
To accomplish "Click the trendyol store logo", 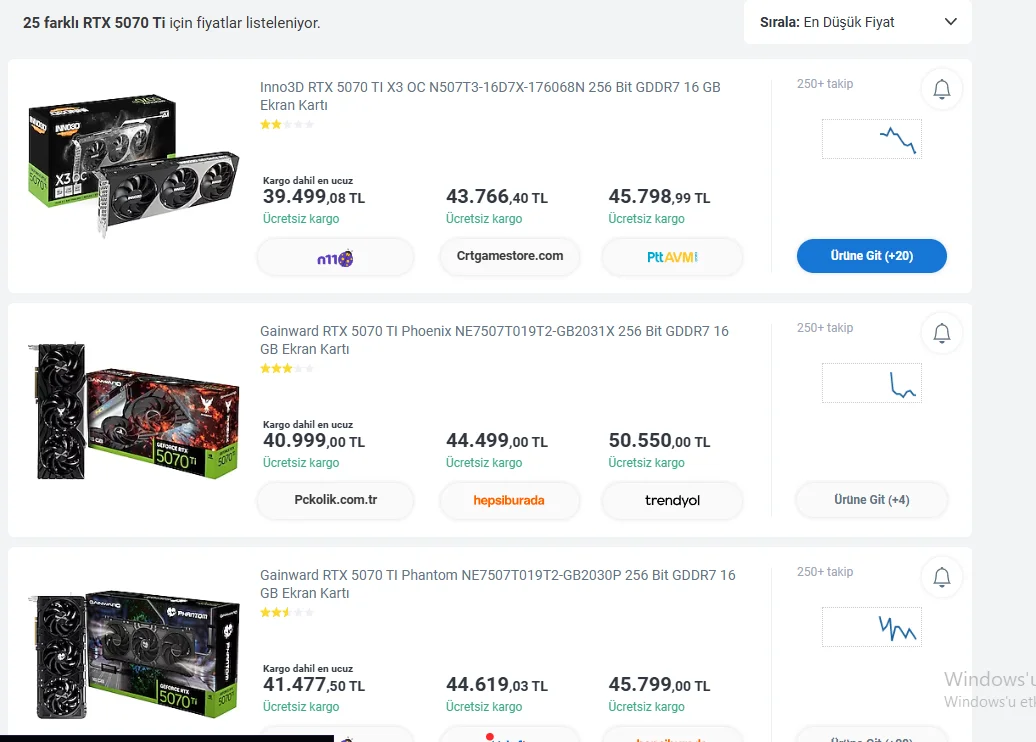I will click(x=672, y=500).
